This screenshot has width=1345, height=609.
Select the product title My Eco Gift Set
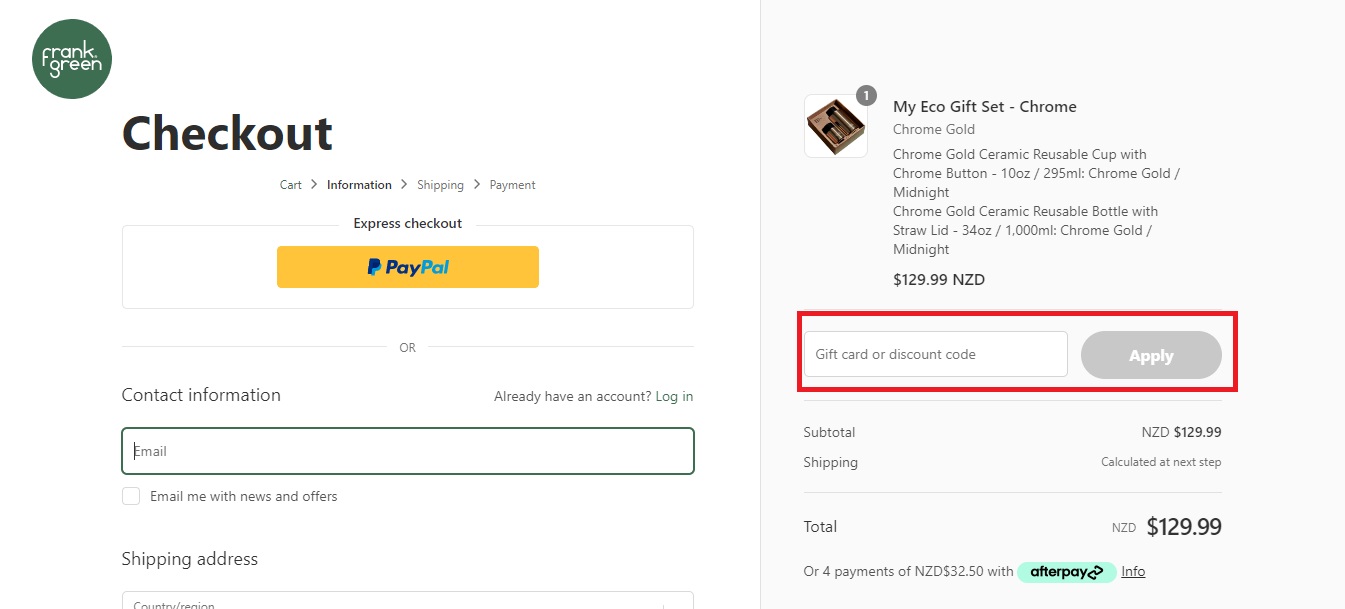[x=984, y=106]
